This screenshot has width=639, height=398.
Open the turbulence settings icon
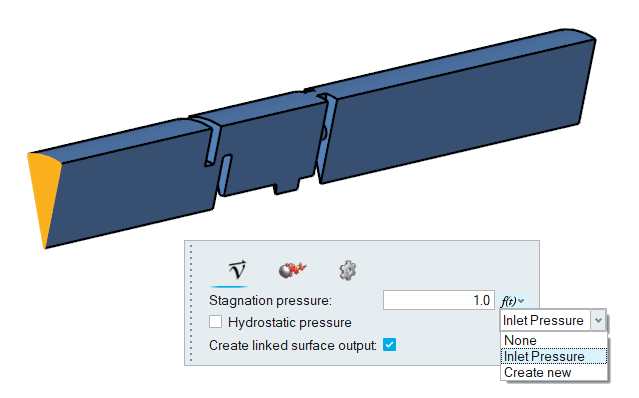click(293, 270)
